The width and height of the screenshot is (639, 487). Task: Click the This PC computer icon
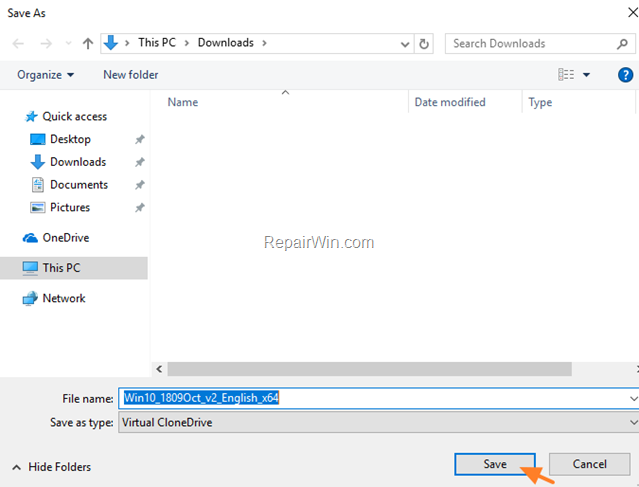30,268
